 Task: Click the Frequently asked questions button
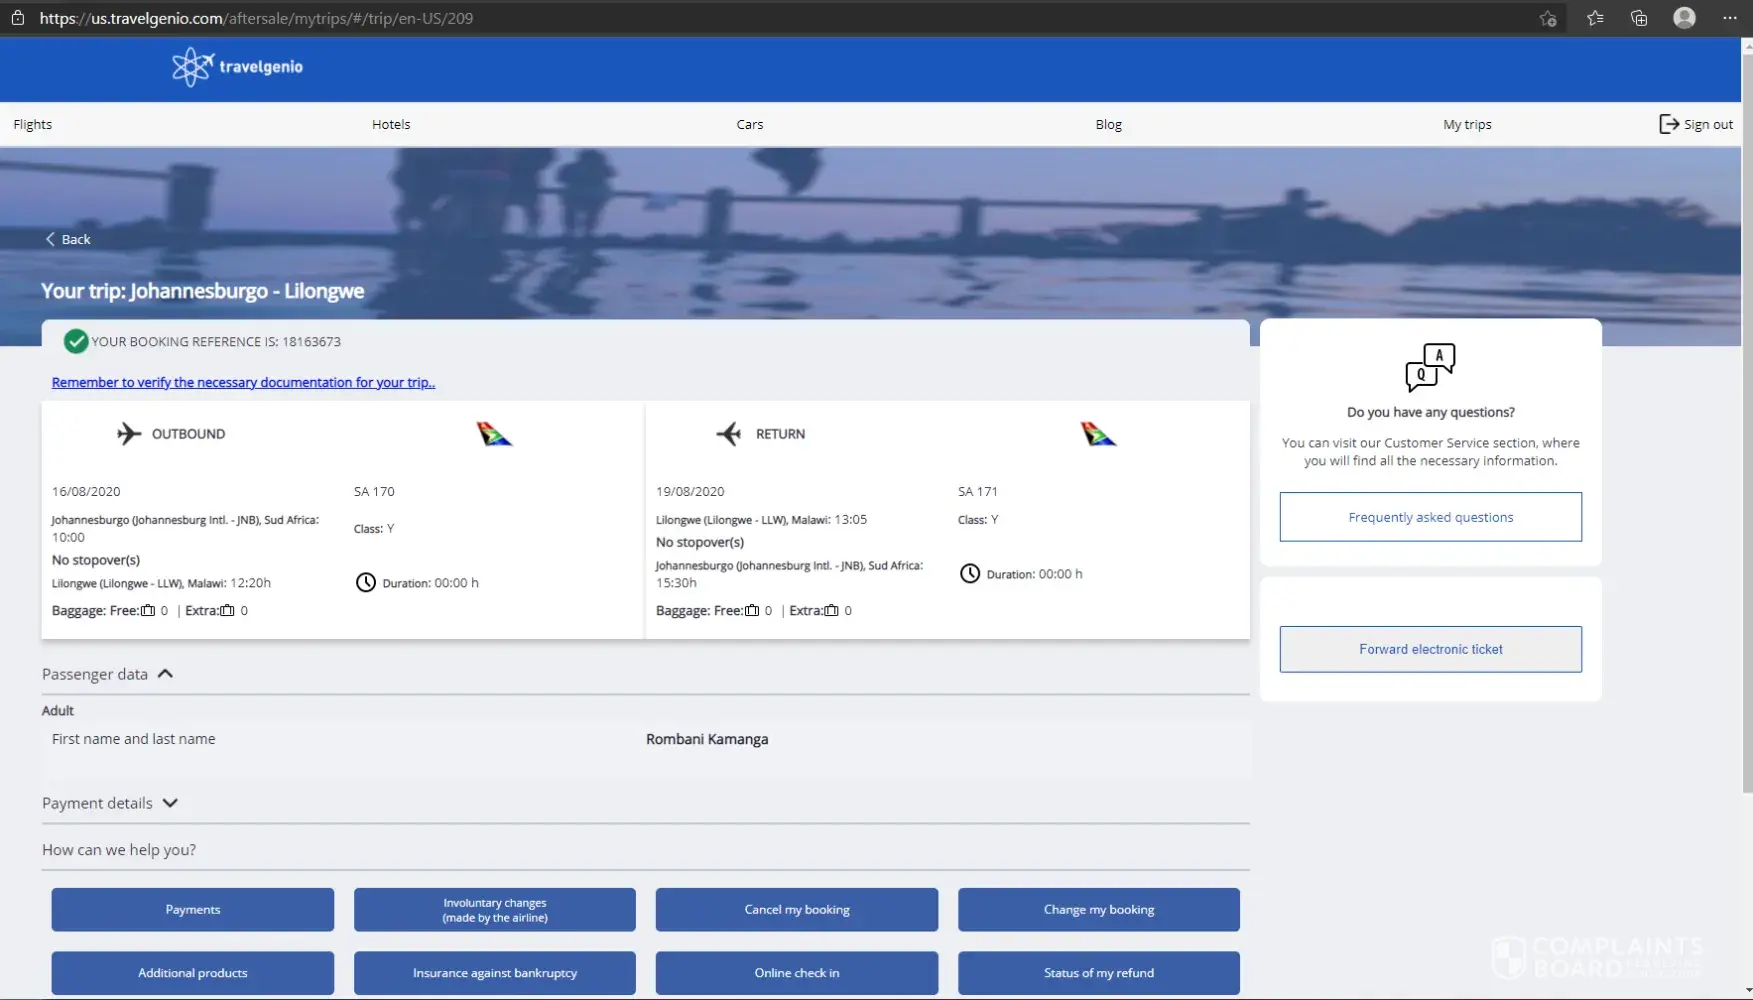pyautogui.click(x=1430, y=517)
